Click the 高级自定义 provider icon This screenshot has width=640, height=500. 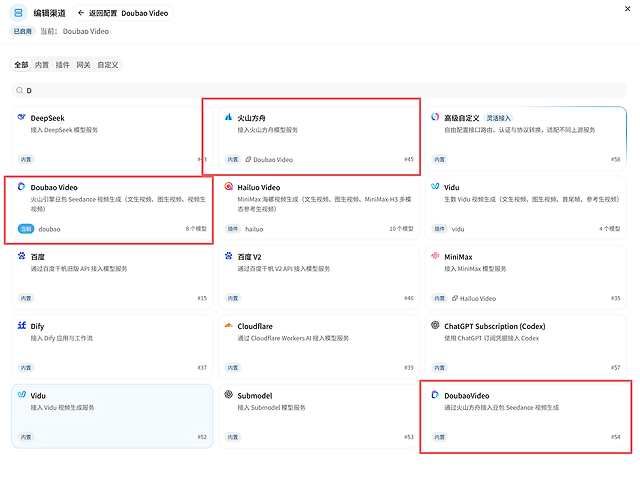pos(435,117)
